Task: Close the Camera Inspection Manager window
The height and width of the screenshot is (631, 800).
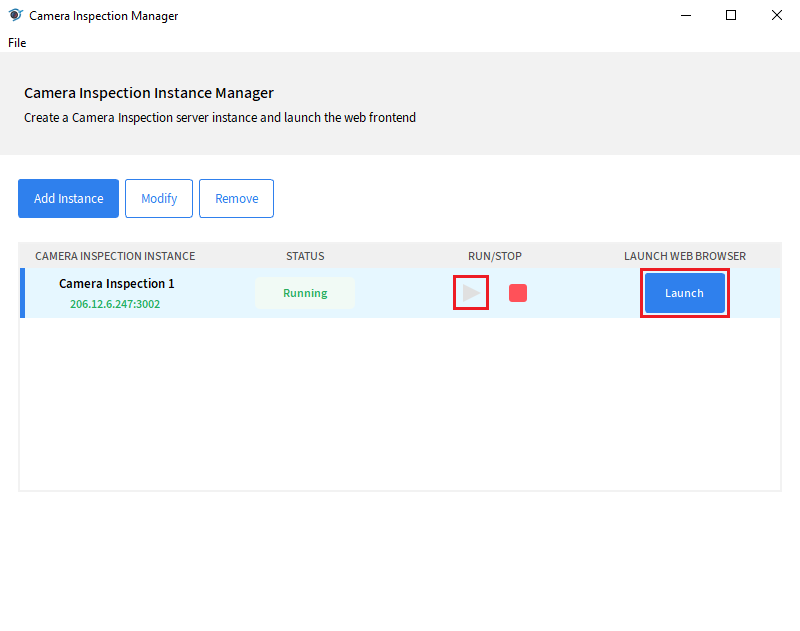Action: [x=777, y=15]
